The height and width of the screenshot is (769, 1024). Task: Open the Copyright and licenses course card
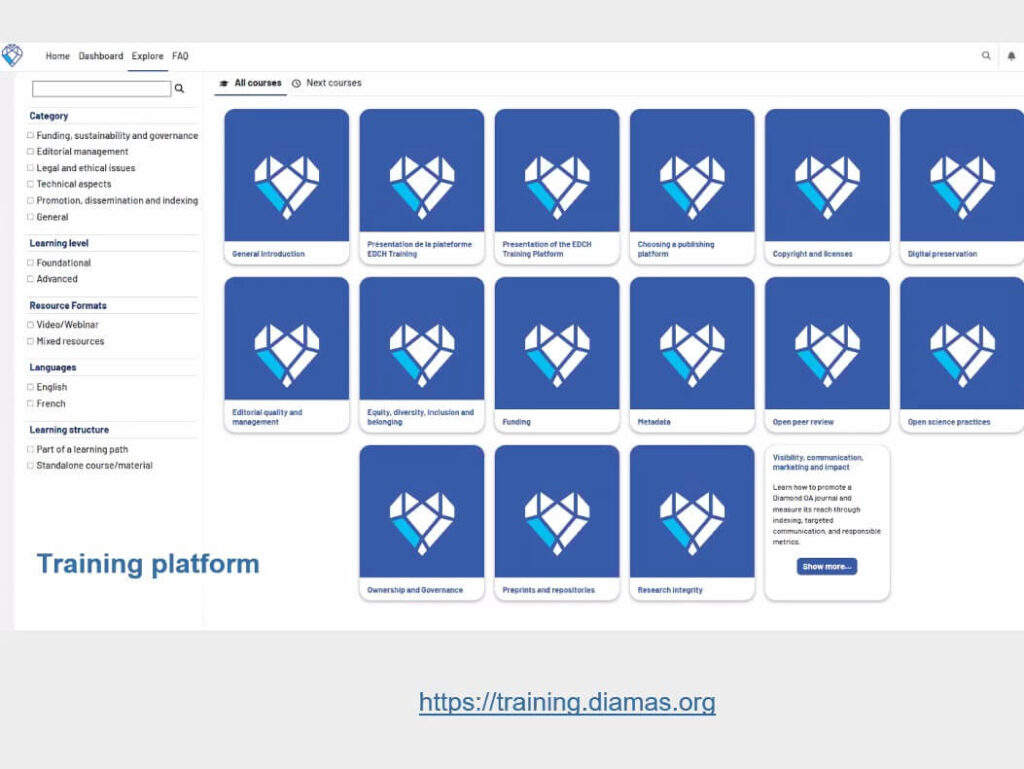click(827, 186)
